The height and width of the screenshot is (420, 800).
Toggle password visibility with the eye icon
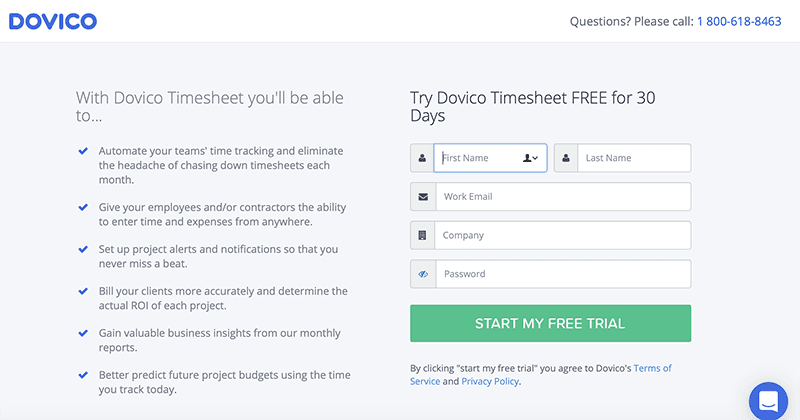pos(422,274)
